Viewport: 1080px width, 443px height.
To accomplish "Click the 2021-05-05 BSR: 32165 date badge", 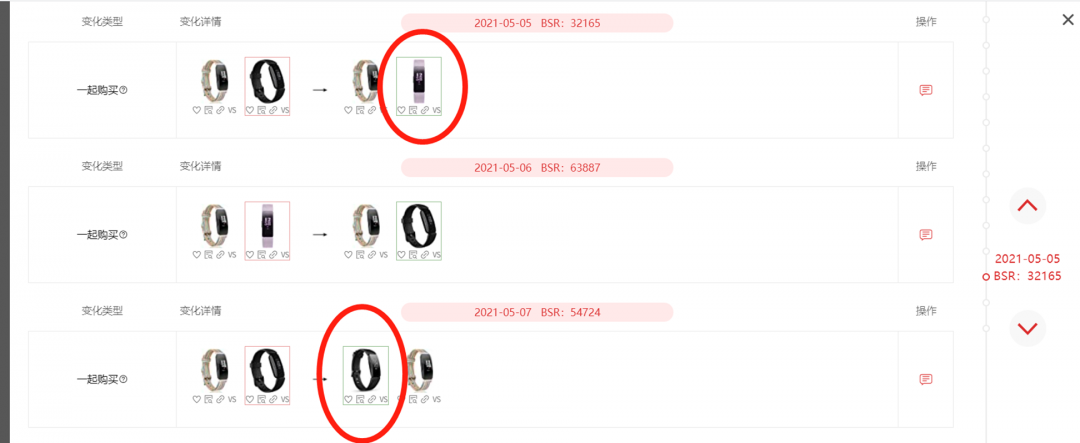I will coord(537,23).
